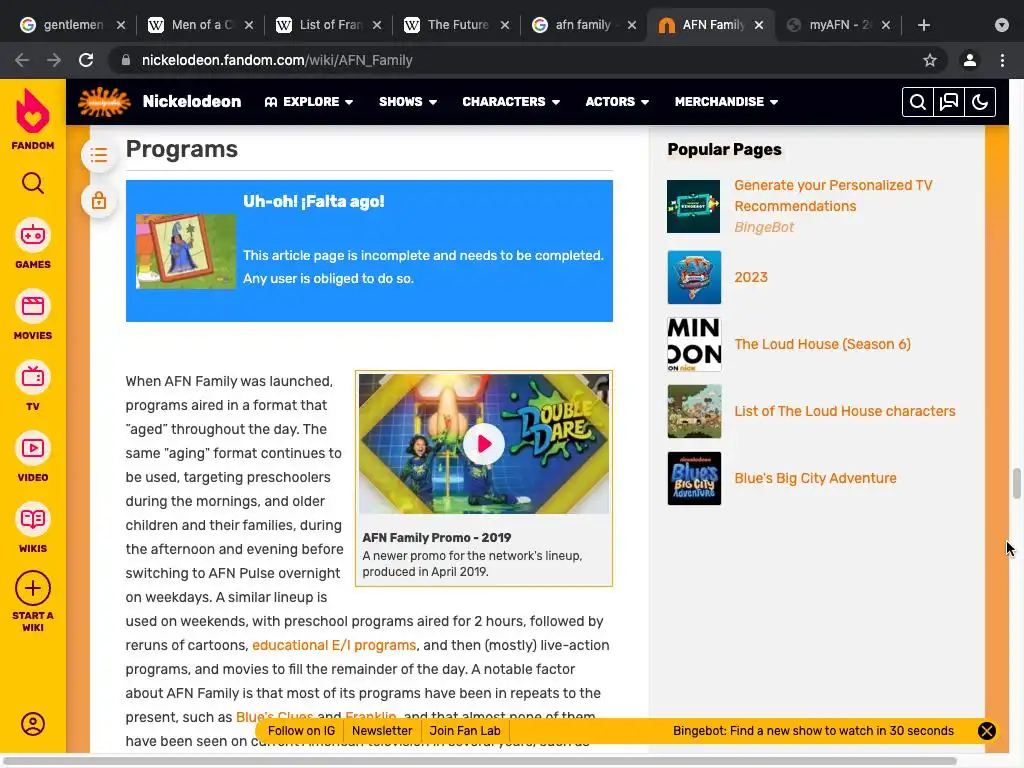1024x768 pixels.
Task: Expand the Shows menu
Action: [x=408, y=102]
